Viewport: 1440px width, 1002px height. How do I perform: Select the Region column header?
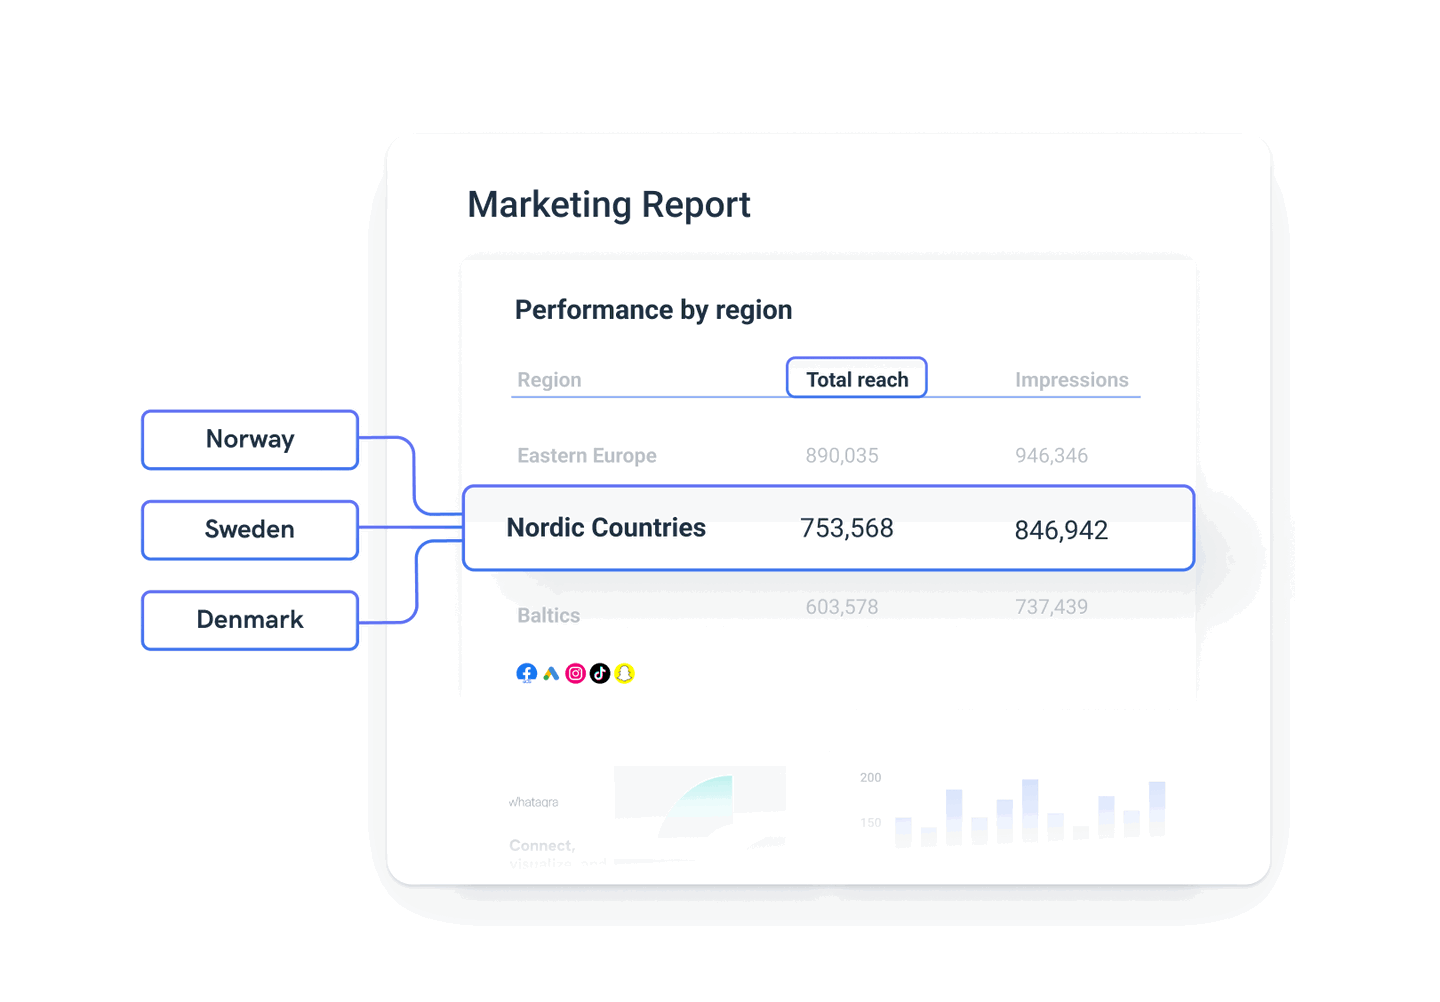click(548, 380)
